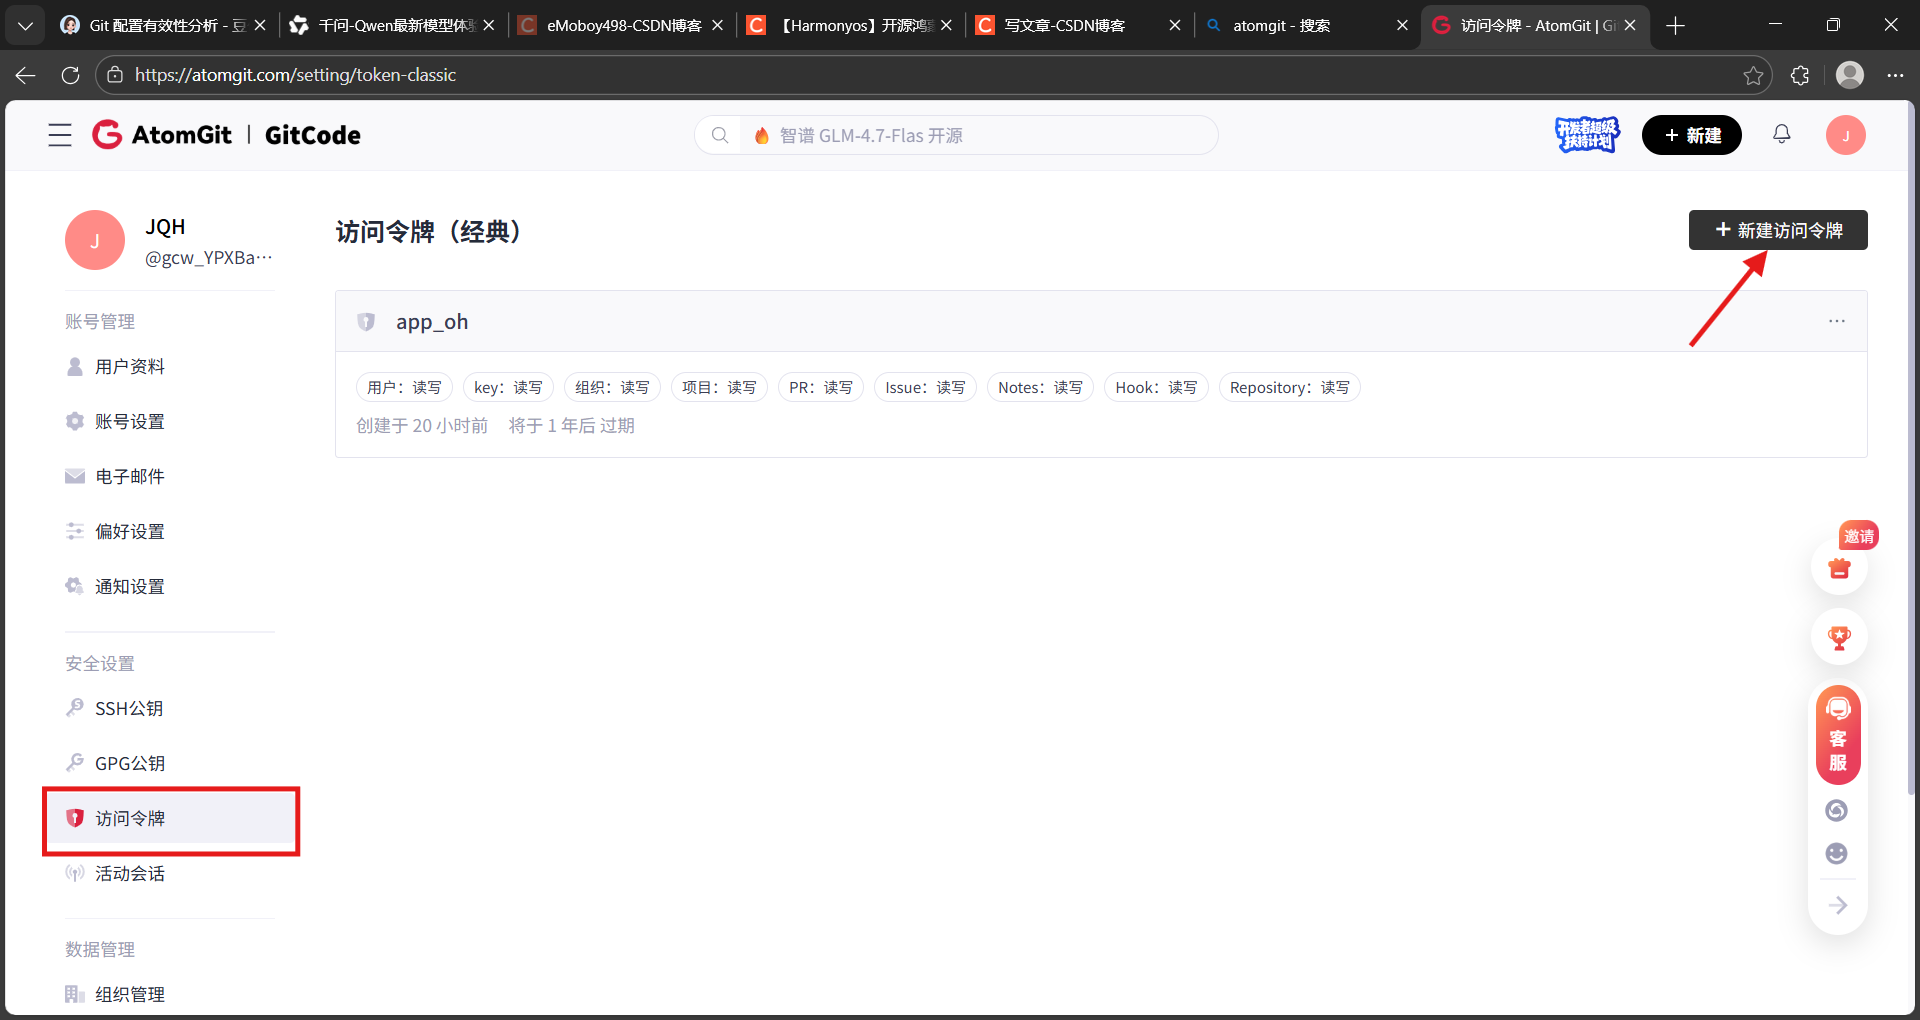Click the smiley feedback icon
This screenshot has height=1020, width=1920.
pos(1837,853)
